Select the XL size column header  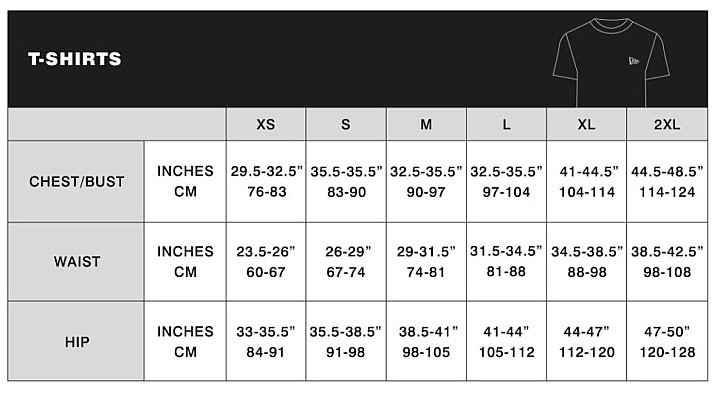click(586, 124)
